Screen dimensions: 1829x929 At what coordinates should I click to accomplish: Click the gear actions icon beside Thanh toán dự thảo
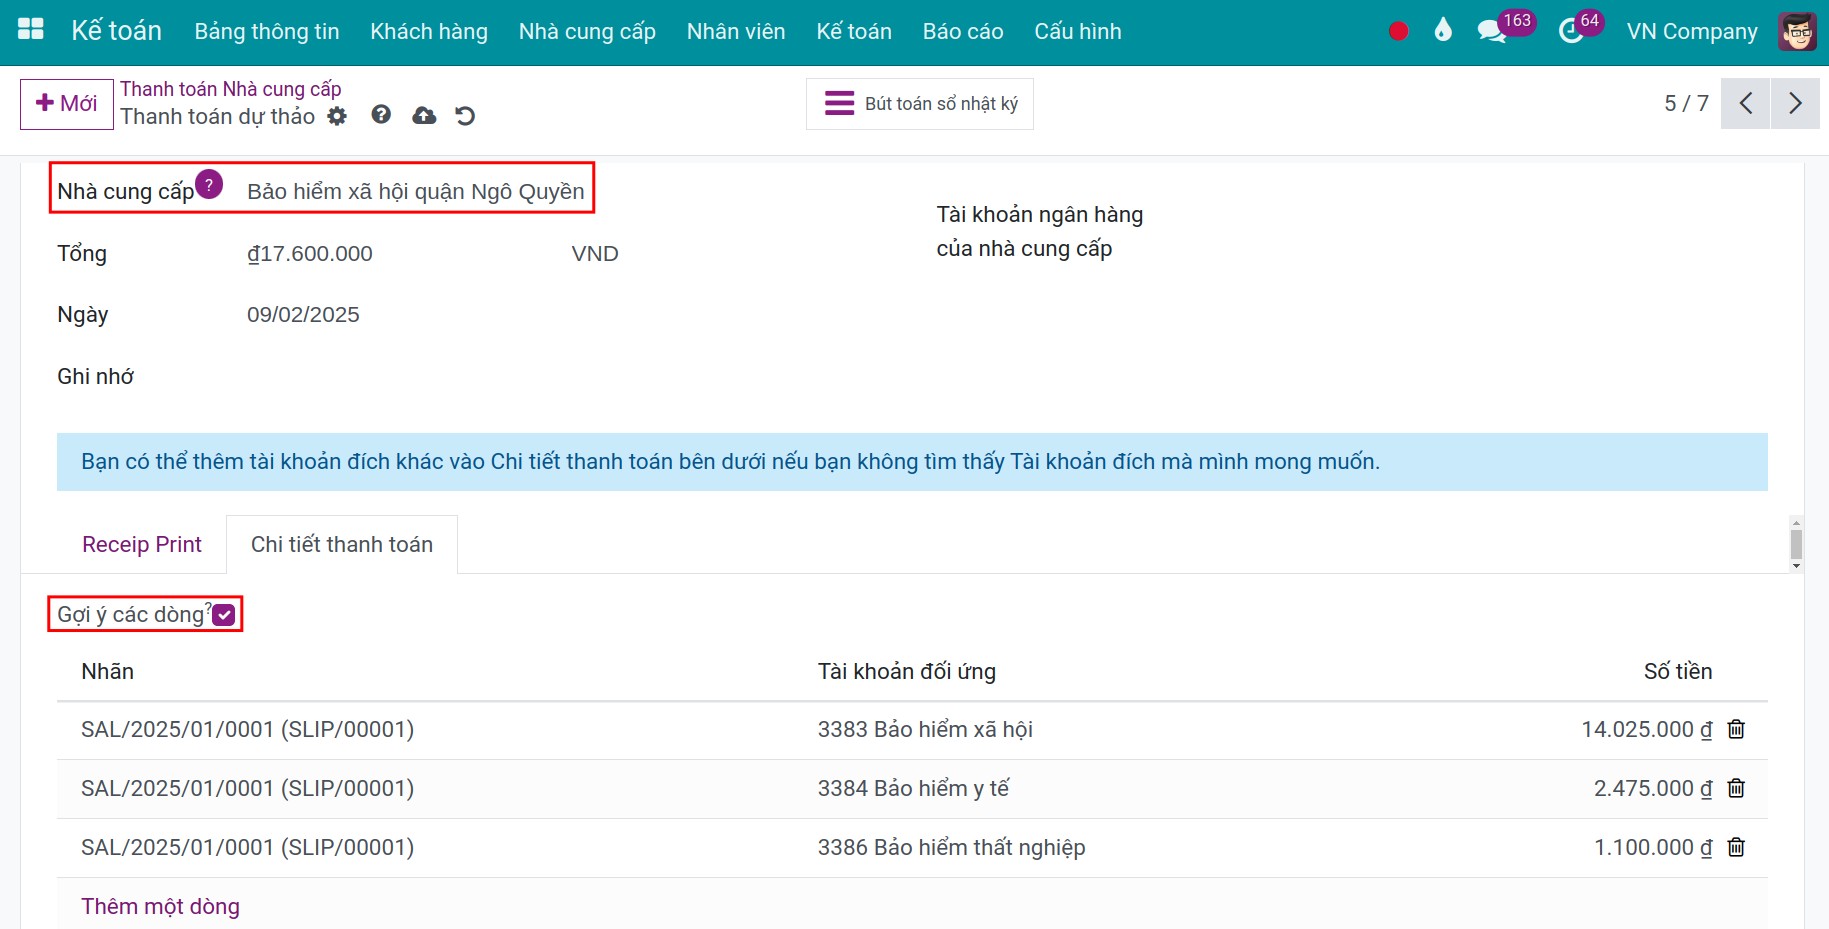(x=337, y=116)
